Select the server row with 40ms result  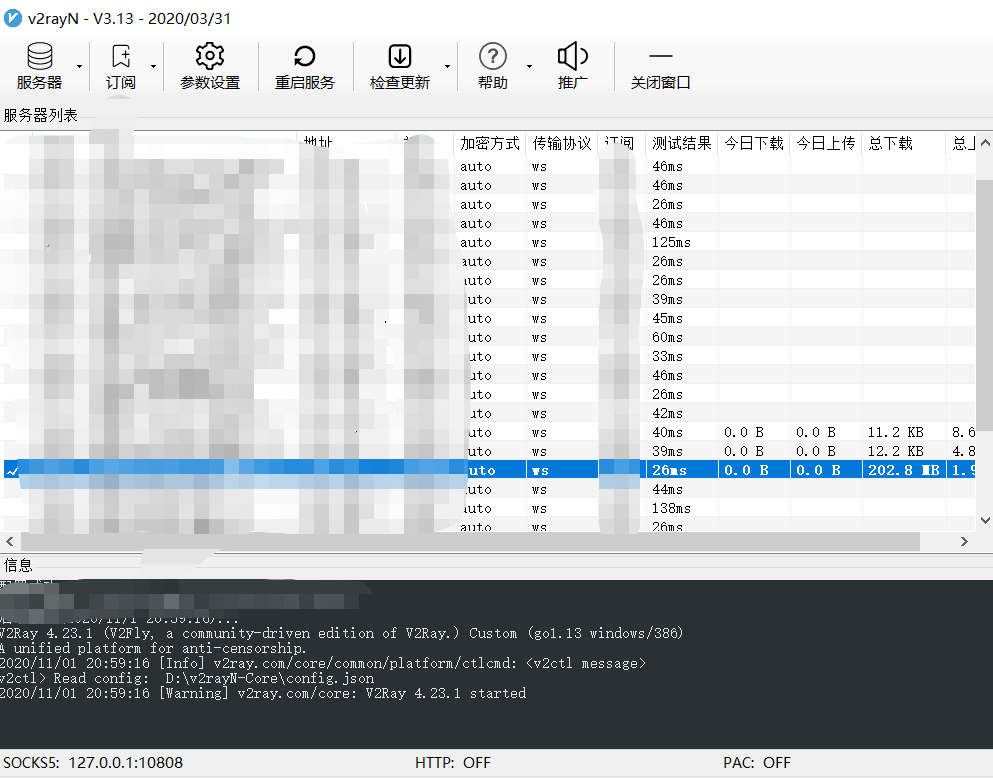coord(488,432)
